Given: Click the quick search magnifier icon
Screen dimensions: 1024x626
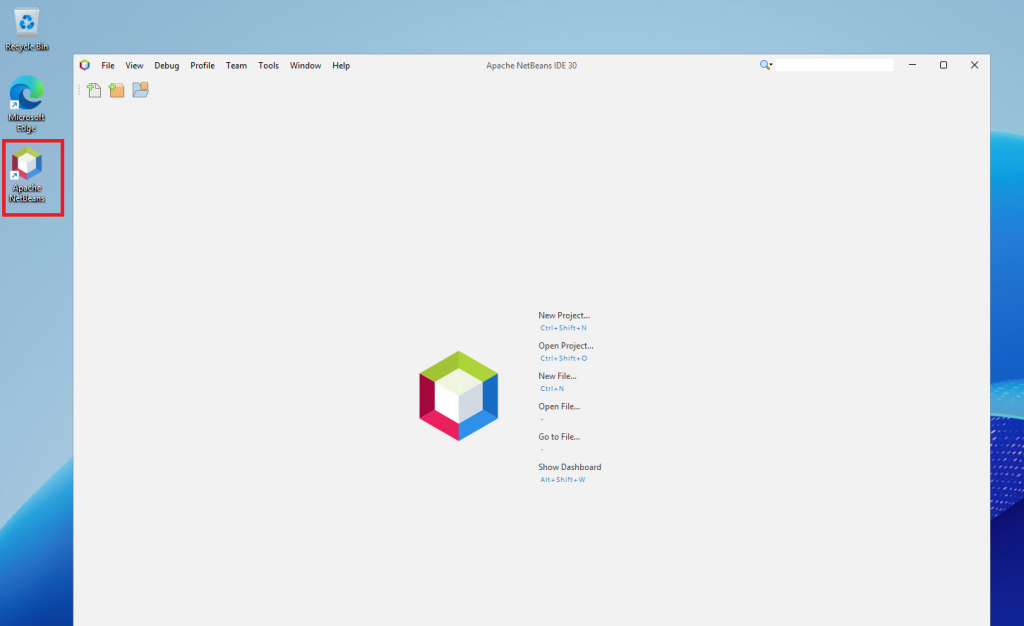Looking at the screenshot, I should 765,65.
